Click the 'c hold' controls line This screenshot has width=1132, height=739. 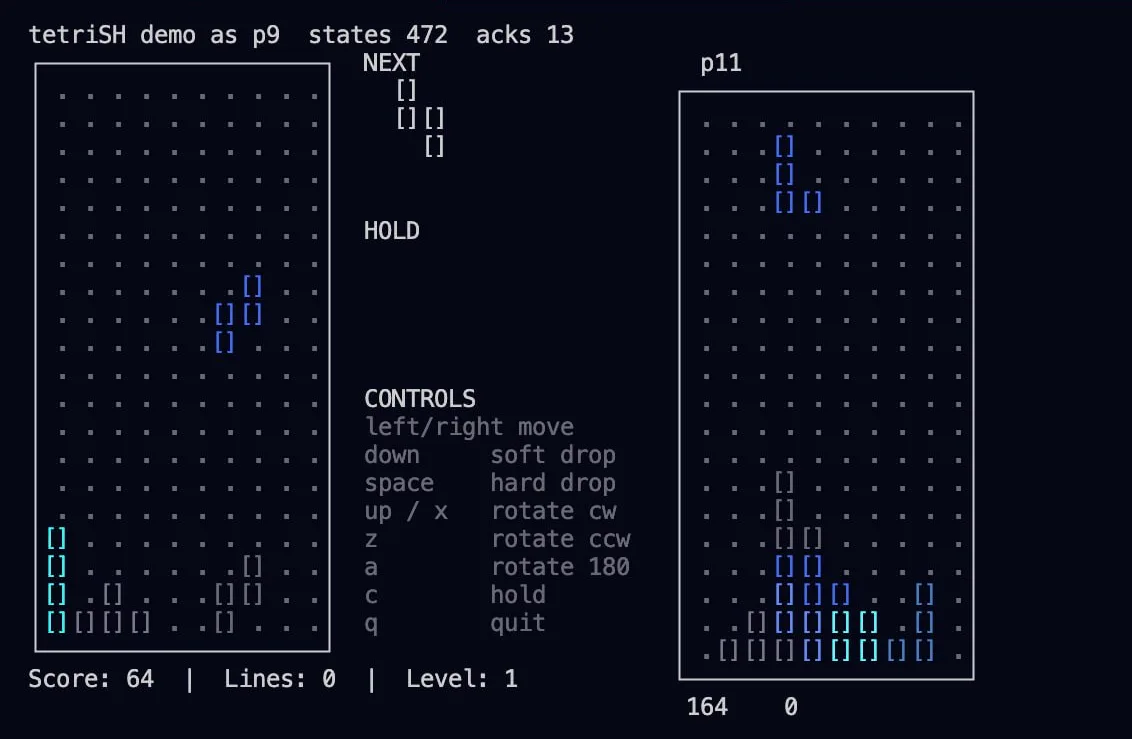coord(455,595)
